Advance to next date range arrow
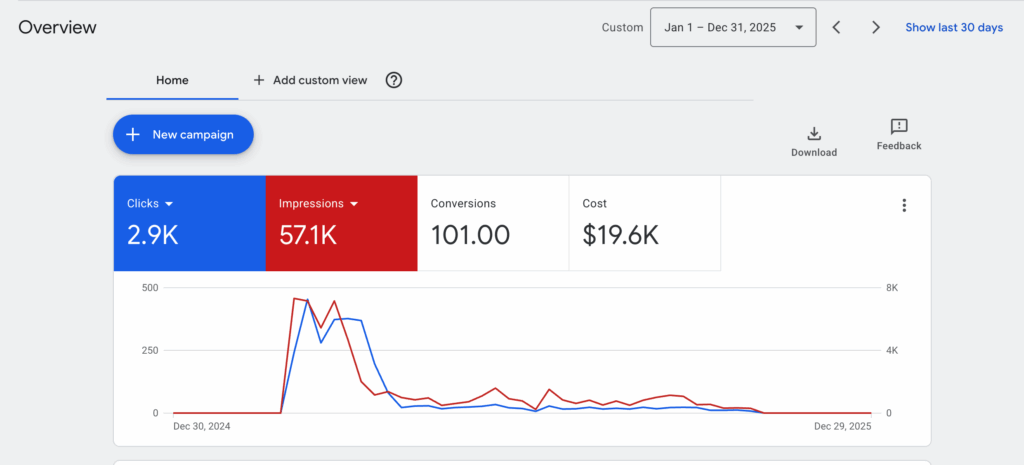The height and width of the screenshot is (465, 1024). [876, 27]
